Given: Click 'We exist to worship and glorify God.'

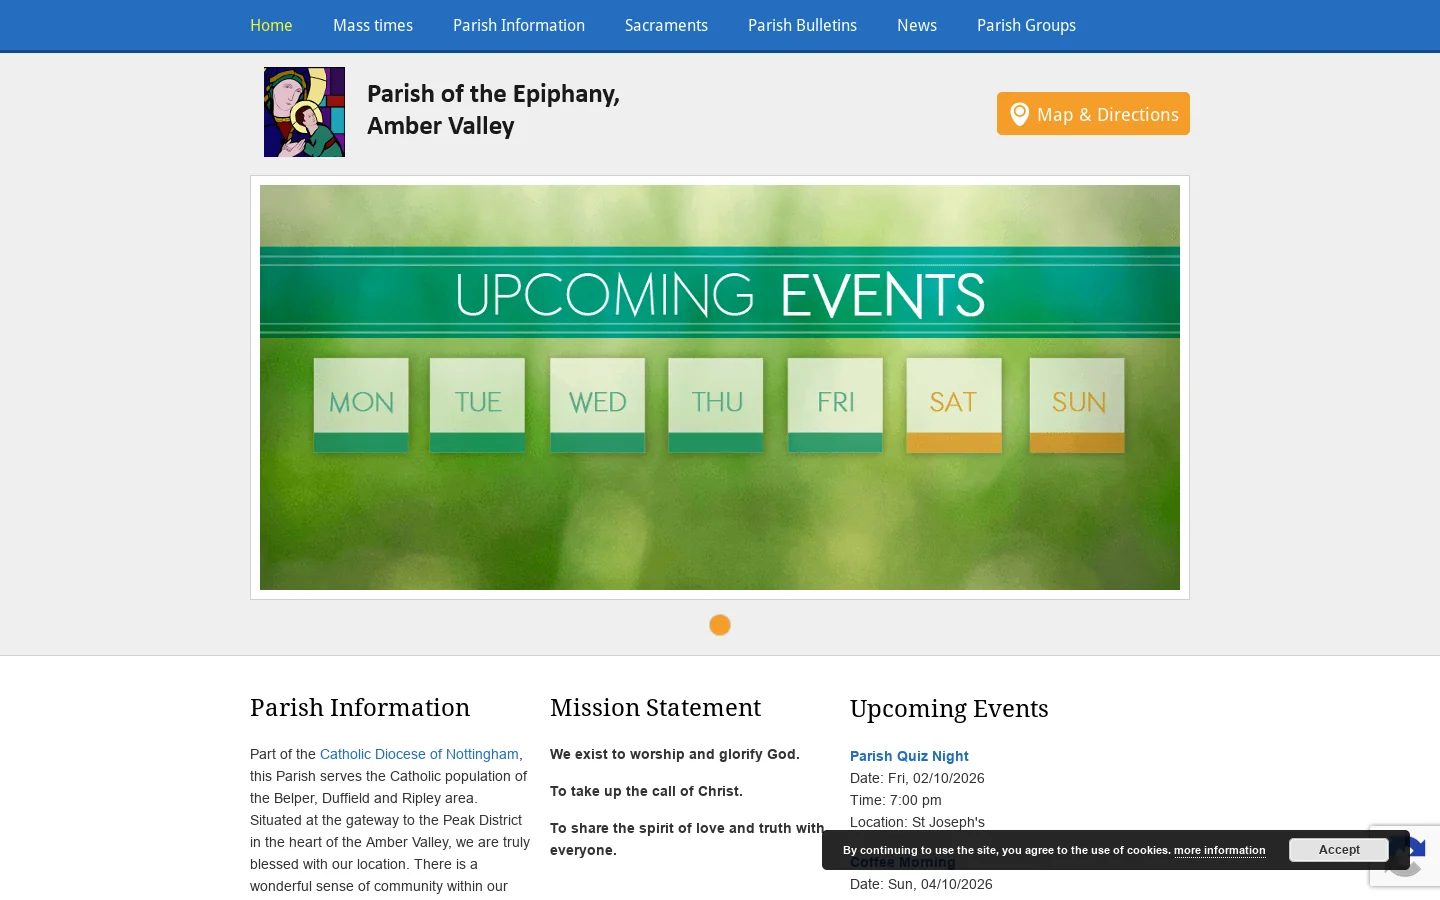Looking at the screenshot, I should pos(675,754).
